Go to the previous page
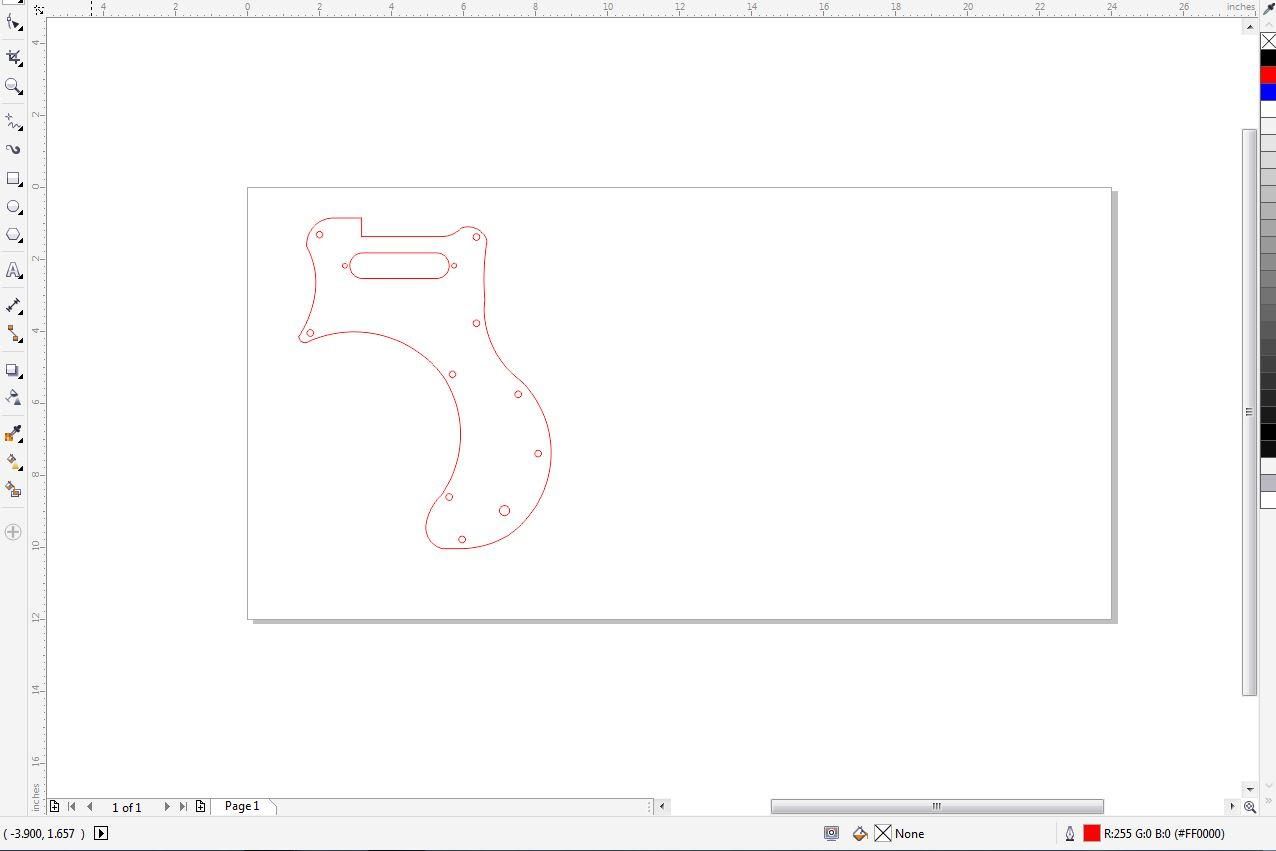 pos(90,806)
